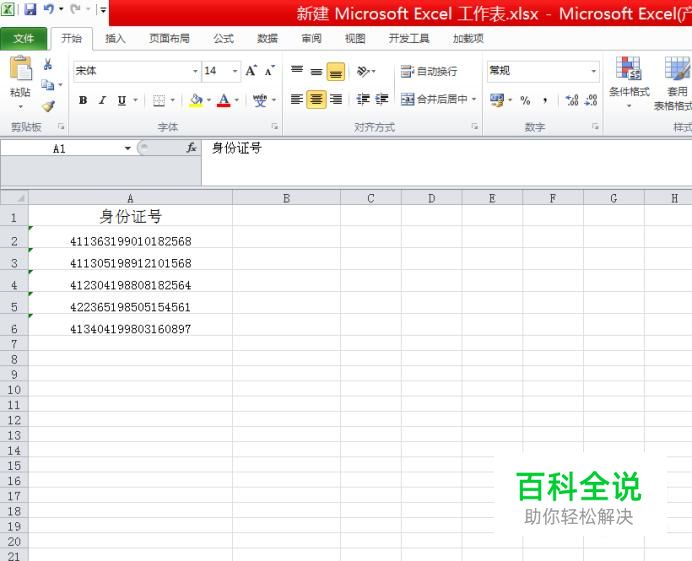
Task: Click the Percent Style icon
Action: [x=525, y=100]
